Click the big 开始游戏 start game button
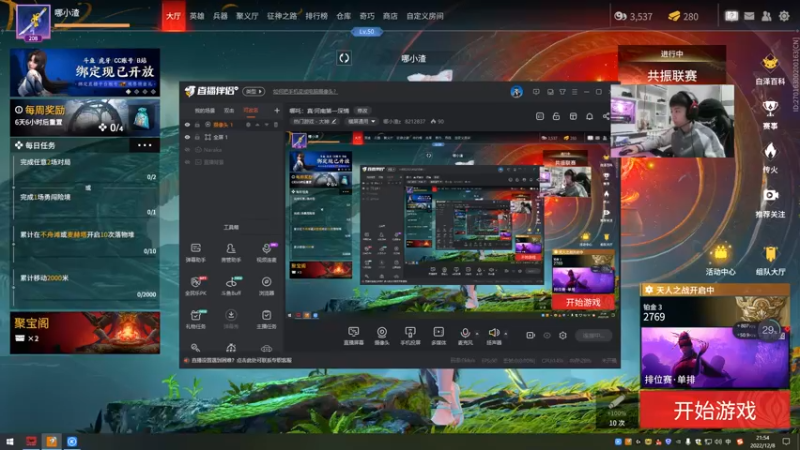Image resolution: width=800 pixels, height=450 pixels. [x=714, y=410]
